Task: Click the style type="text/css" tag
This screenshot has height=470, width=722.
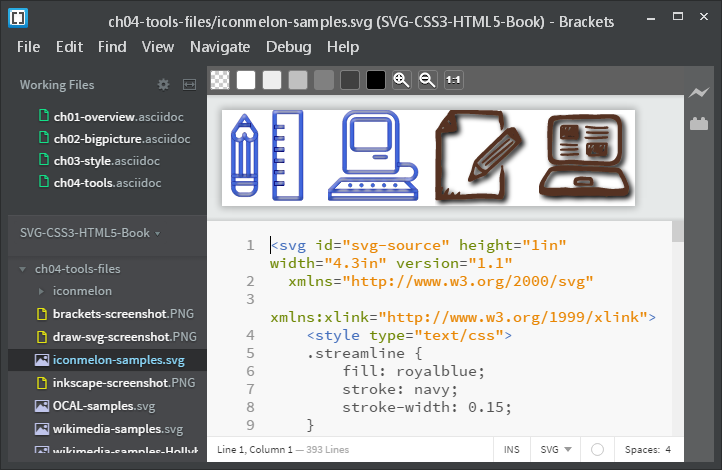Action: point(409,335)
